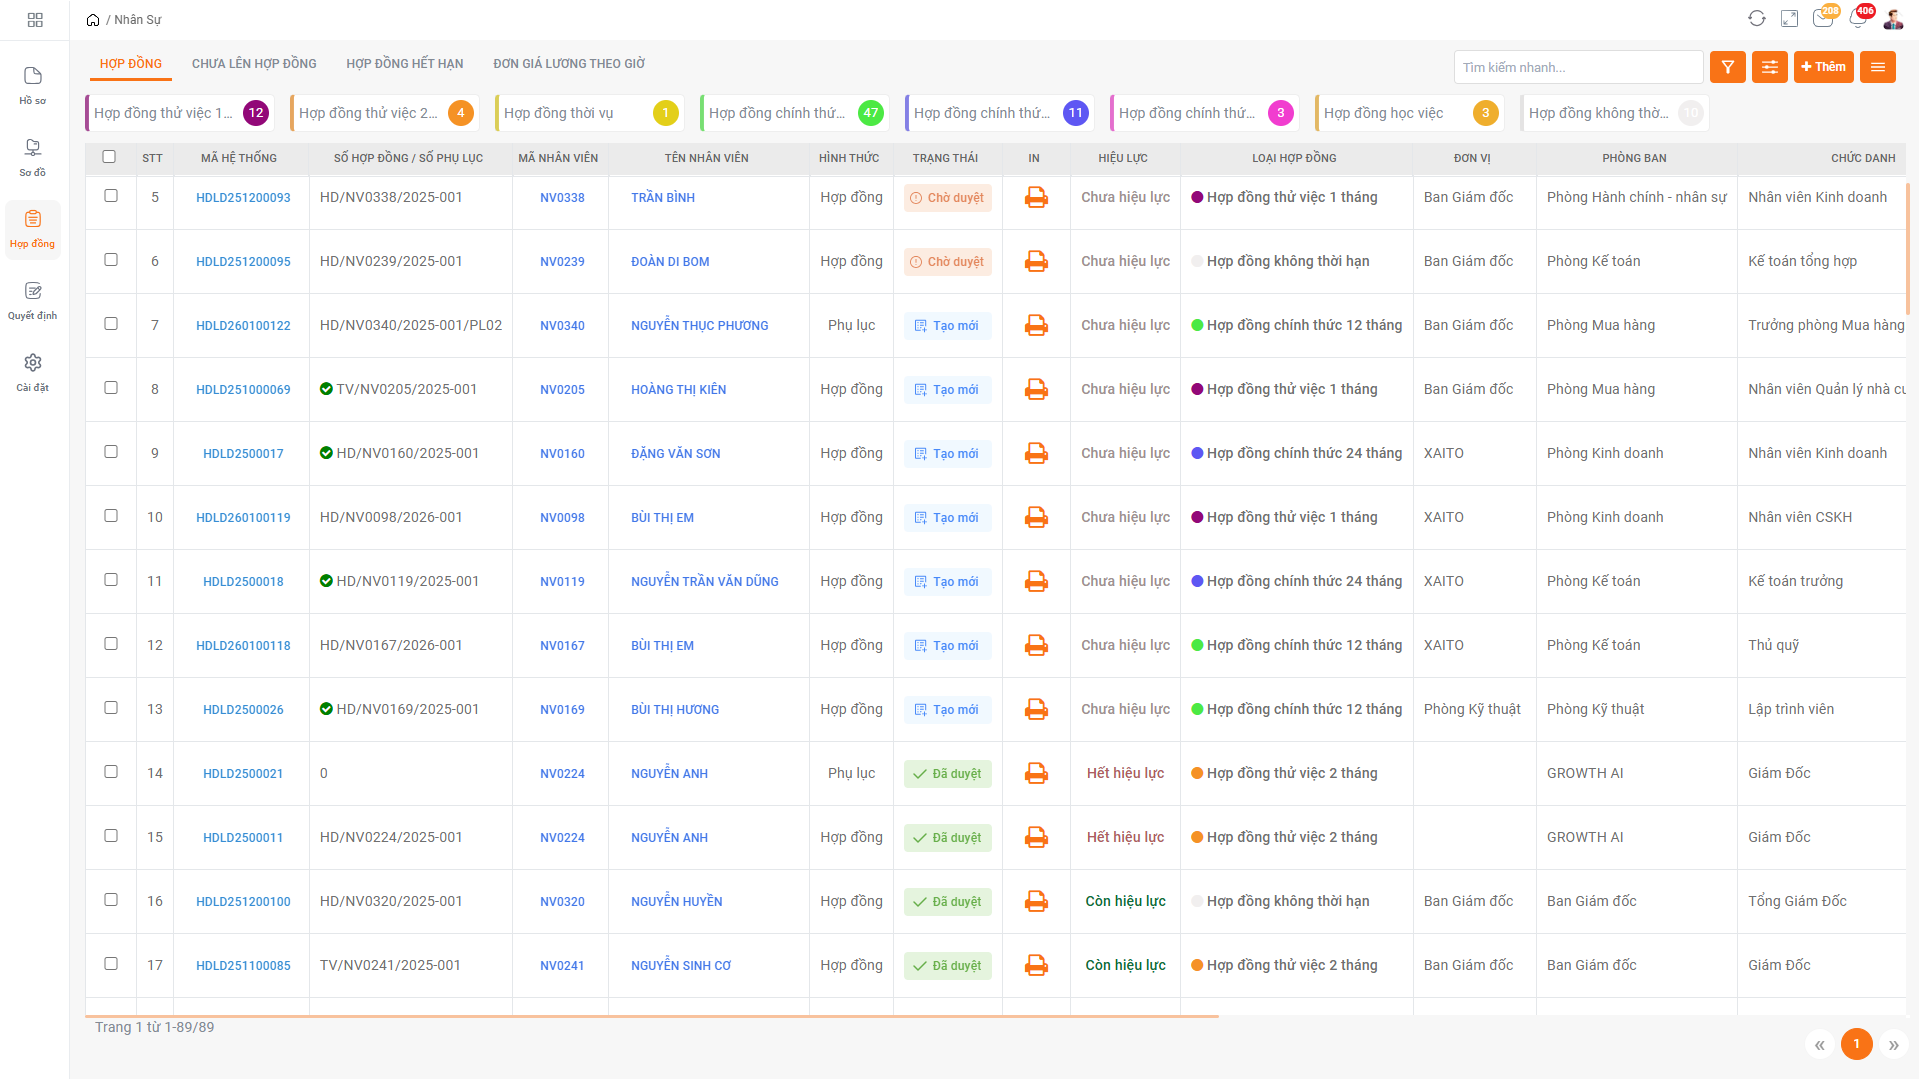Open Cài đặt settings in sidebar
This screenshot has width=1919, height=1079.
coord(33,372)
